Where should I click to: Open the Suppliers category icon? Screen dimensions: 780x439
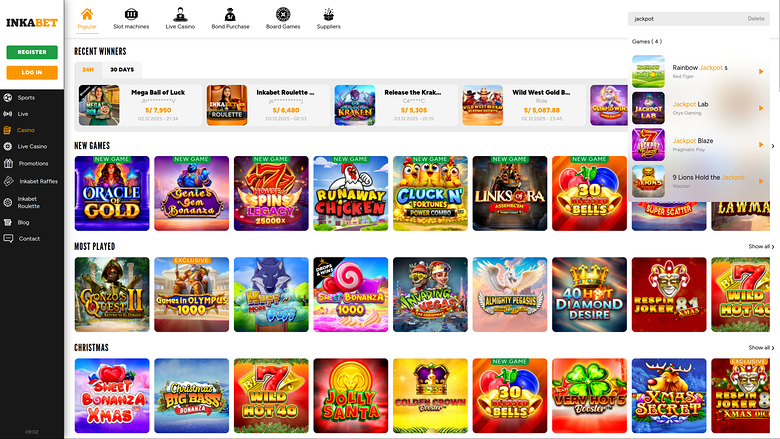[x=328, y=14]
